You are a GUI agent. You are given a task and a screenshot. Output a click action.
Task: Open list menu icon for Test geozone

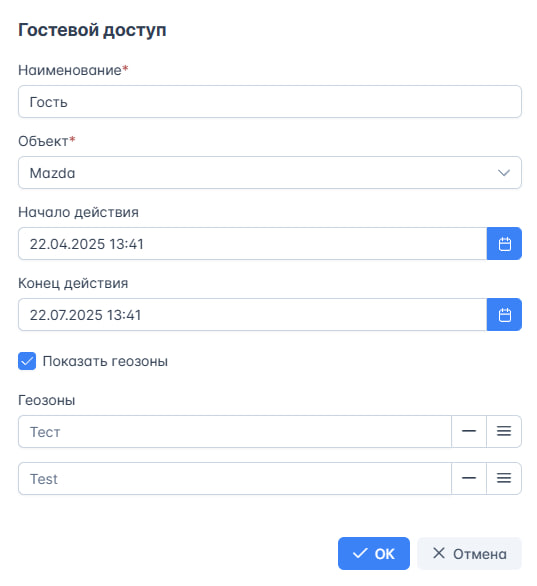pyautogui.click(x=504, y=478)
